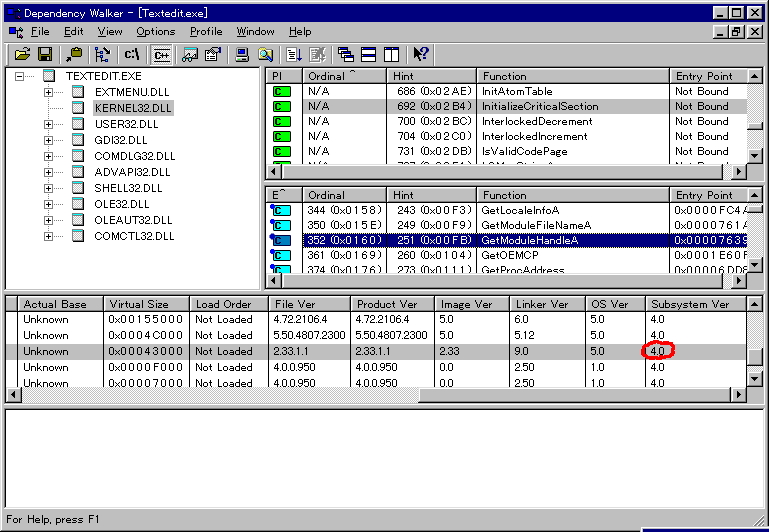The width and height of the screenshot is (769, 532).
Task: Click the document icon left of File menu
Action: coord(16,32)
